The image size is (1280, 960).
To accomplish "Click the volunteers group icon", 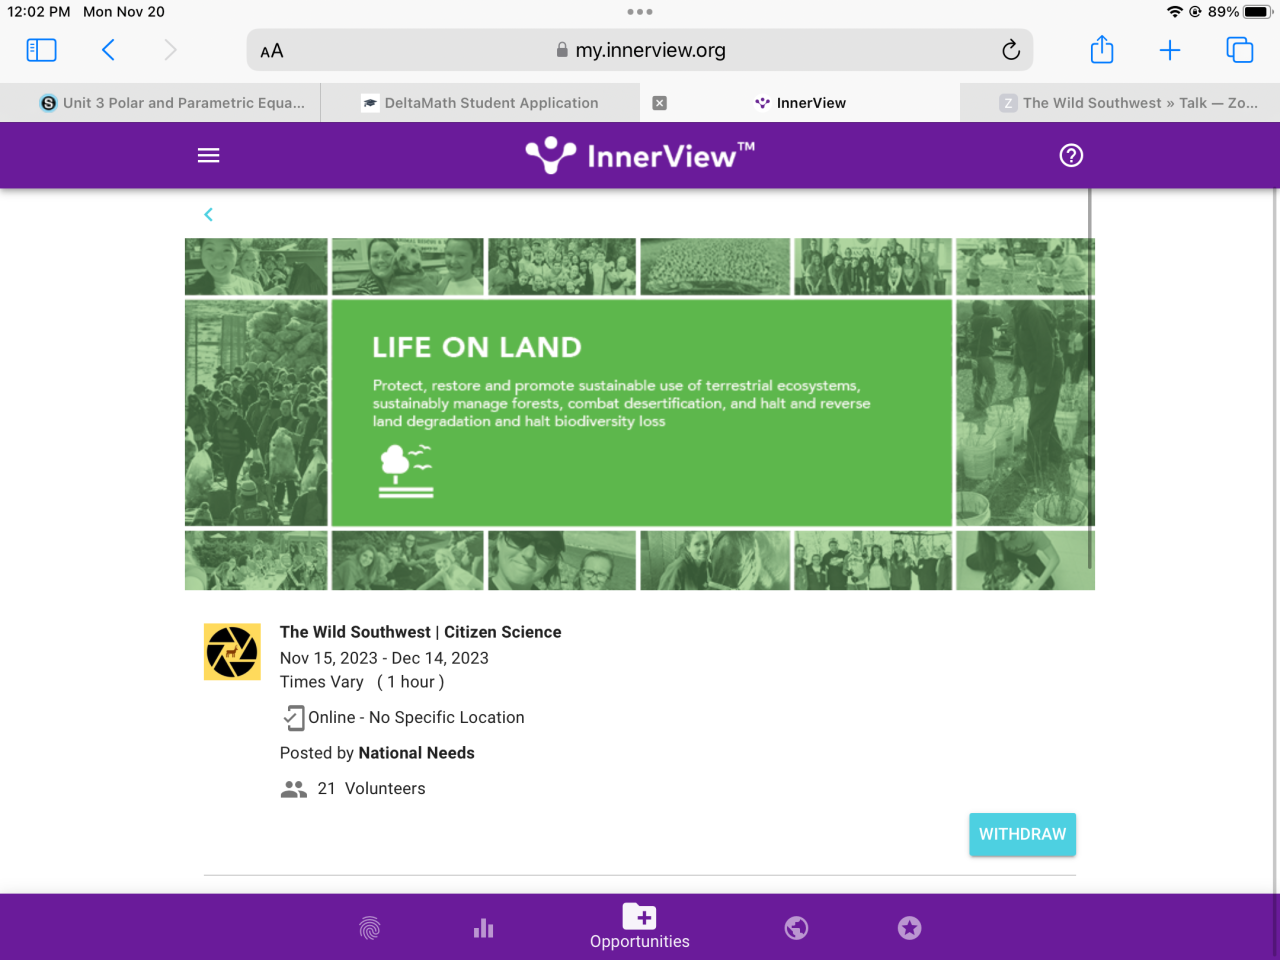I will pos(294,789).
